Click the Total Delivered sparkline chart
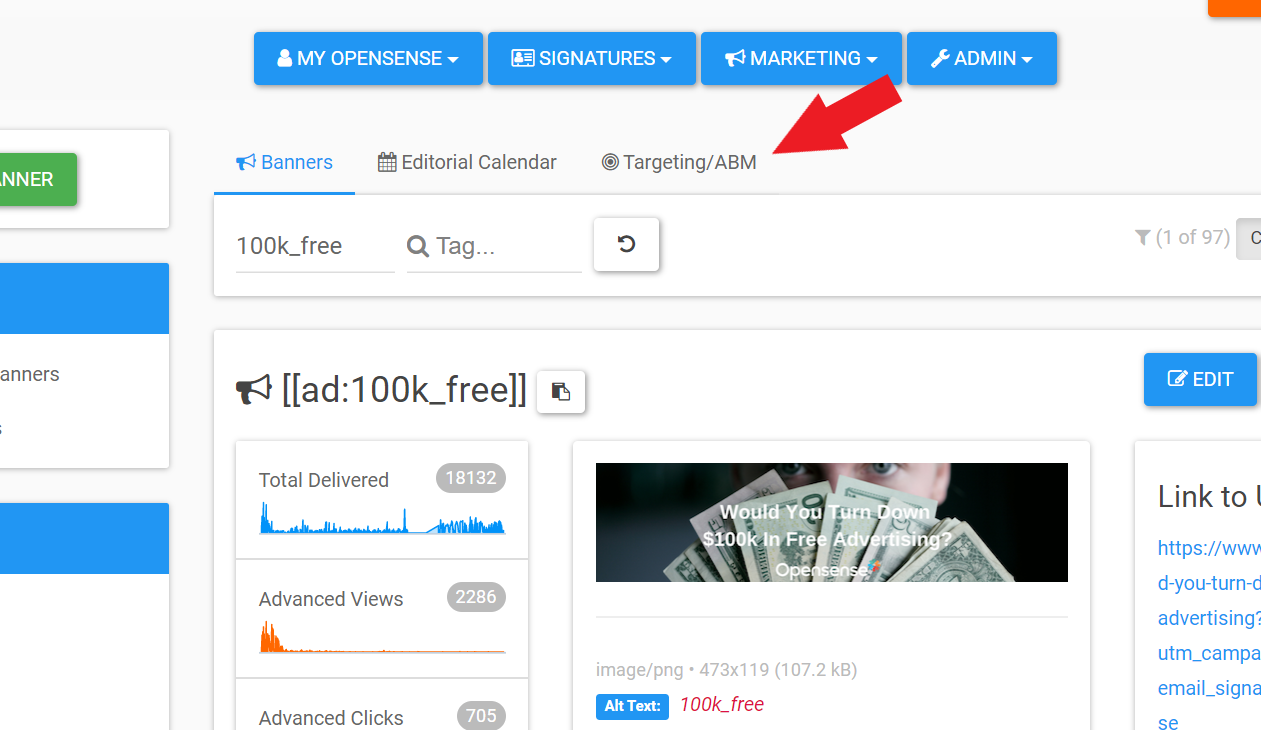The width and height of the screenshot is (1261, 730). 382,518
